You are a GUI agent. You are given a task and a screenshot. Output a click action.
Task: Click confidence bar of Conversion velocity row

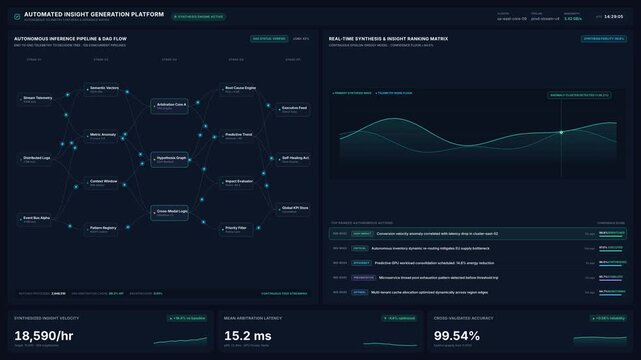point(612,237)
